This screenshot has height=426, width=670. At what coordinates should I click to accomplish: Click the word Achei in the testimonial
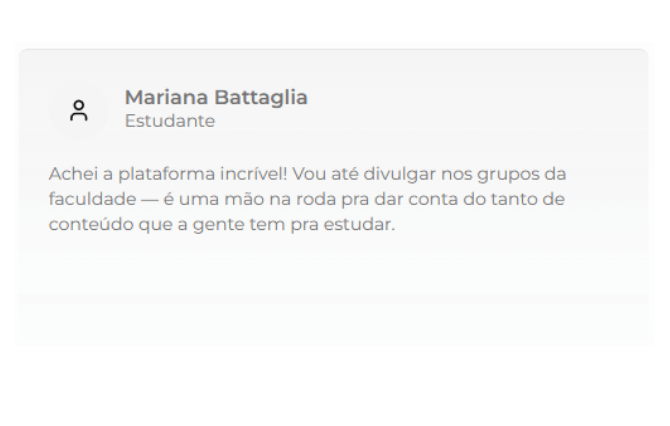click(x=72, y=174)
